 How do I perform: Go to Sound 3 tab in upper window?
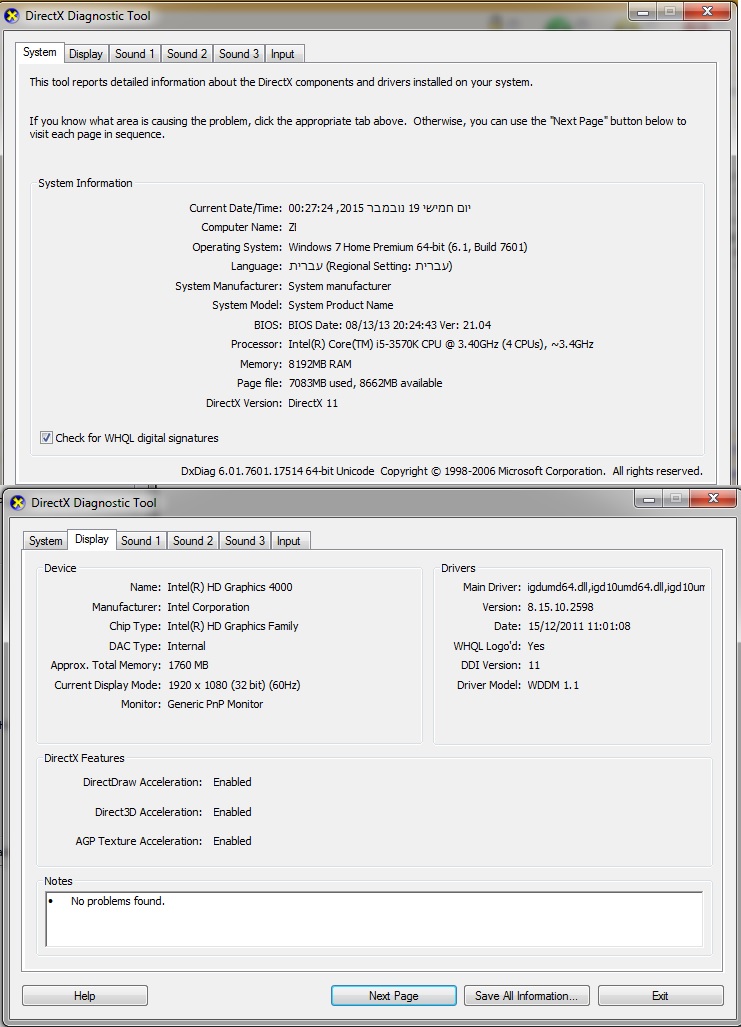239,54
